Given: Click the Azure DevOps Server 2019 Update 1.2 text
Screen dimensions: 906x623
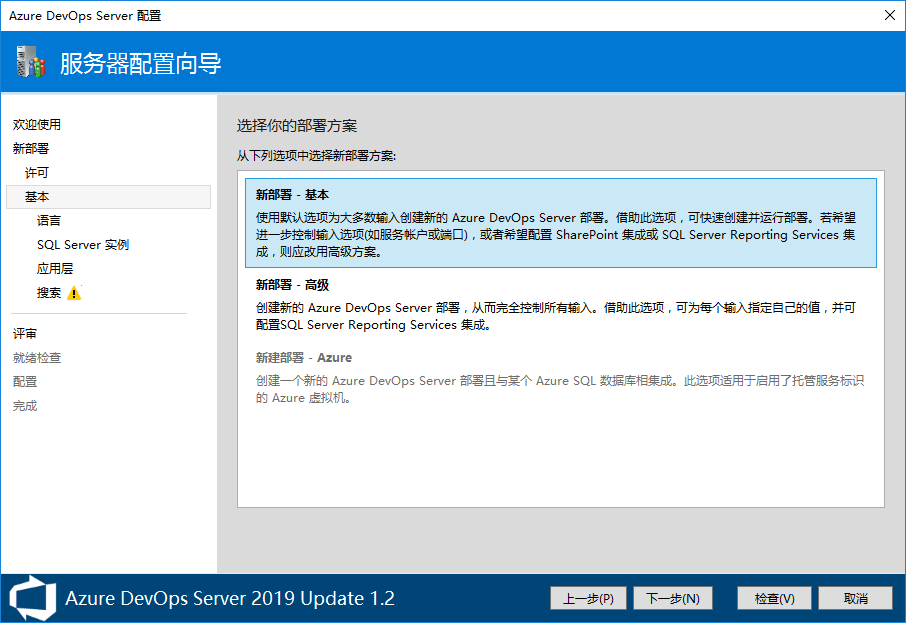Looking at the screenshot, I should tap(230, 598).
